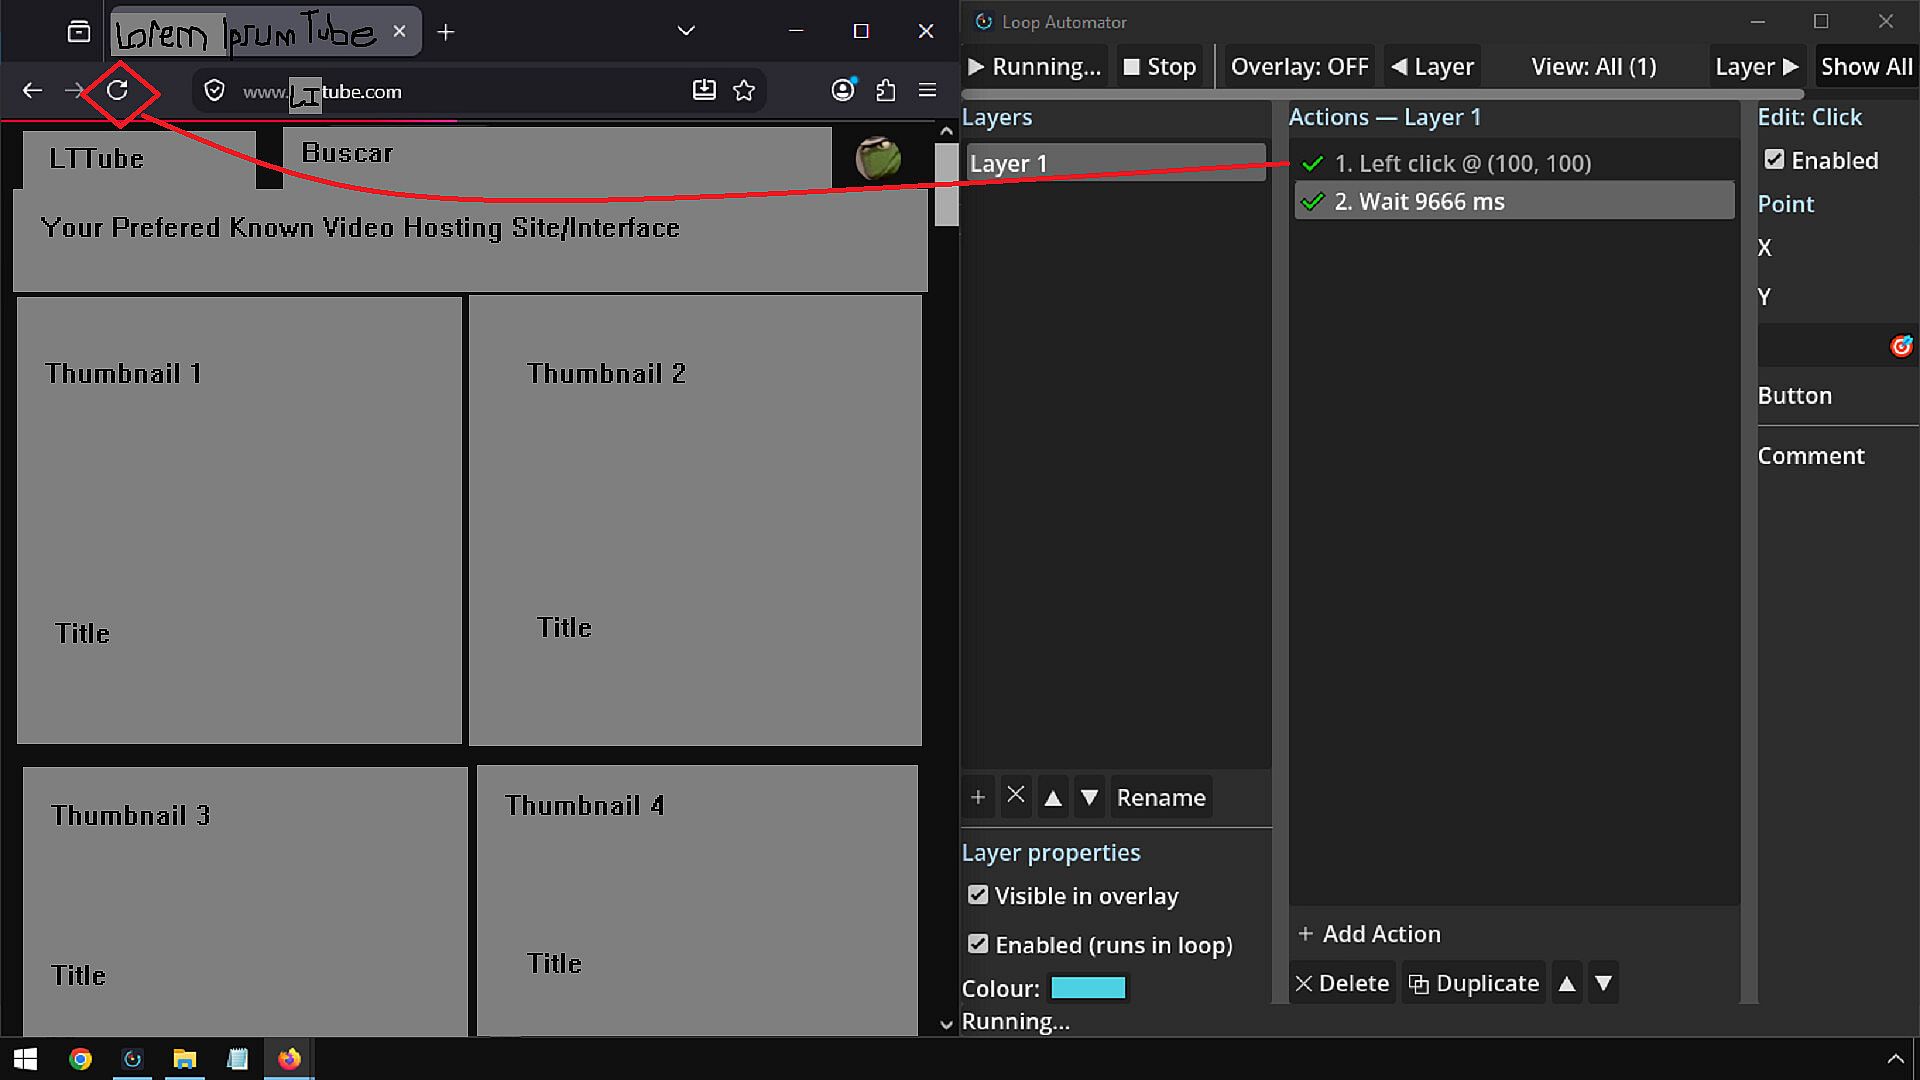Delete layer with X icon
This screenshot has height=1080, width=1920.
(x=1016, y=796)
